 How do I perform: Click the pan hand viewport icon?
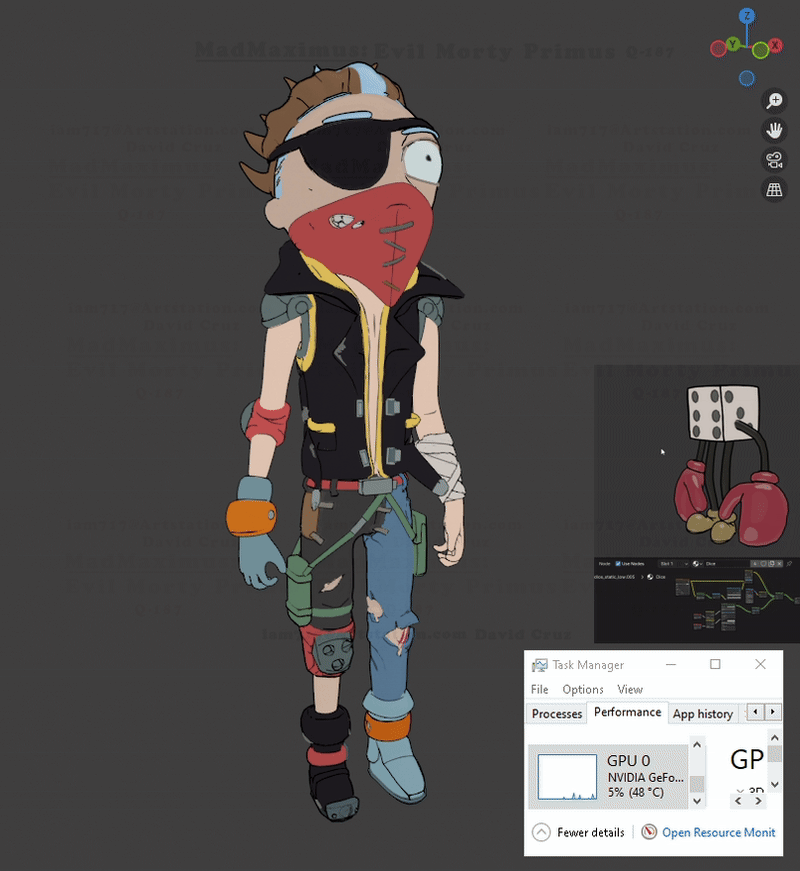point(774,131)
